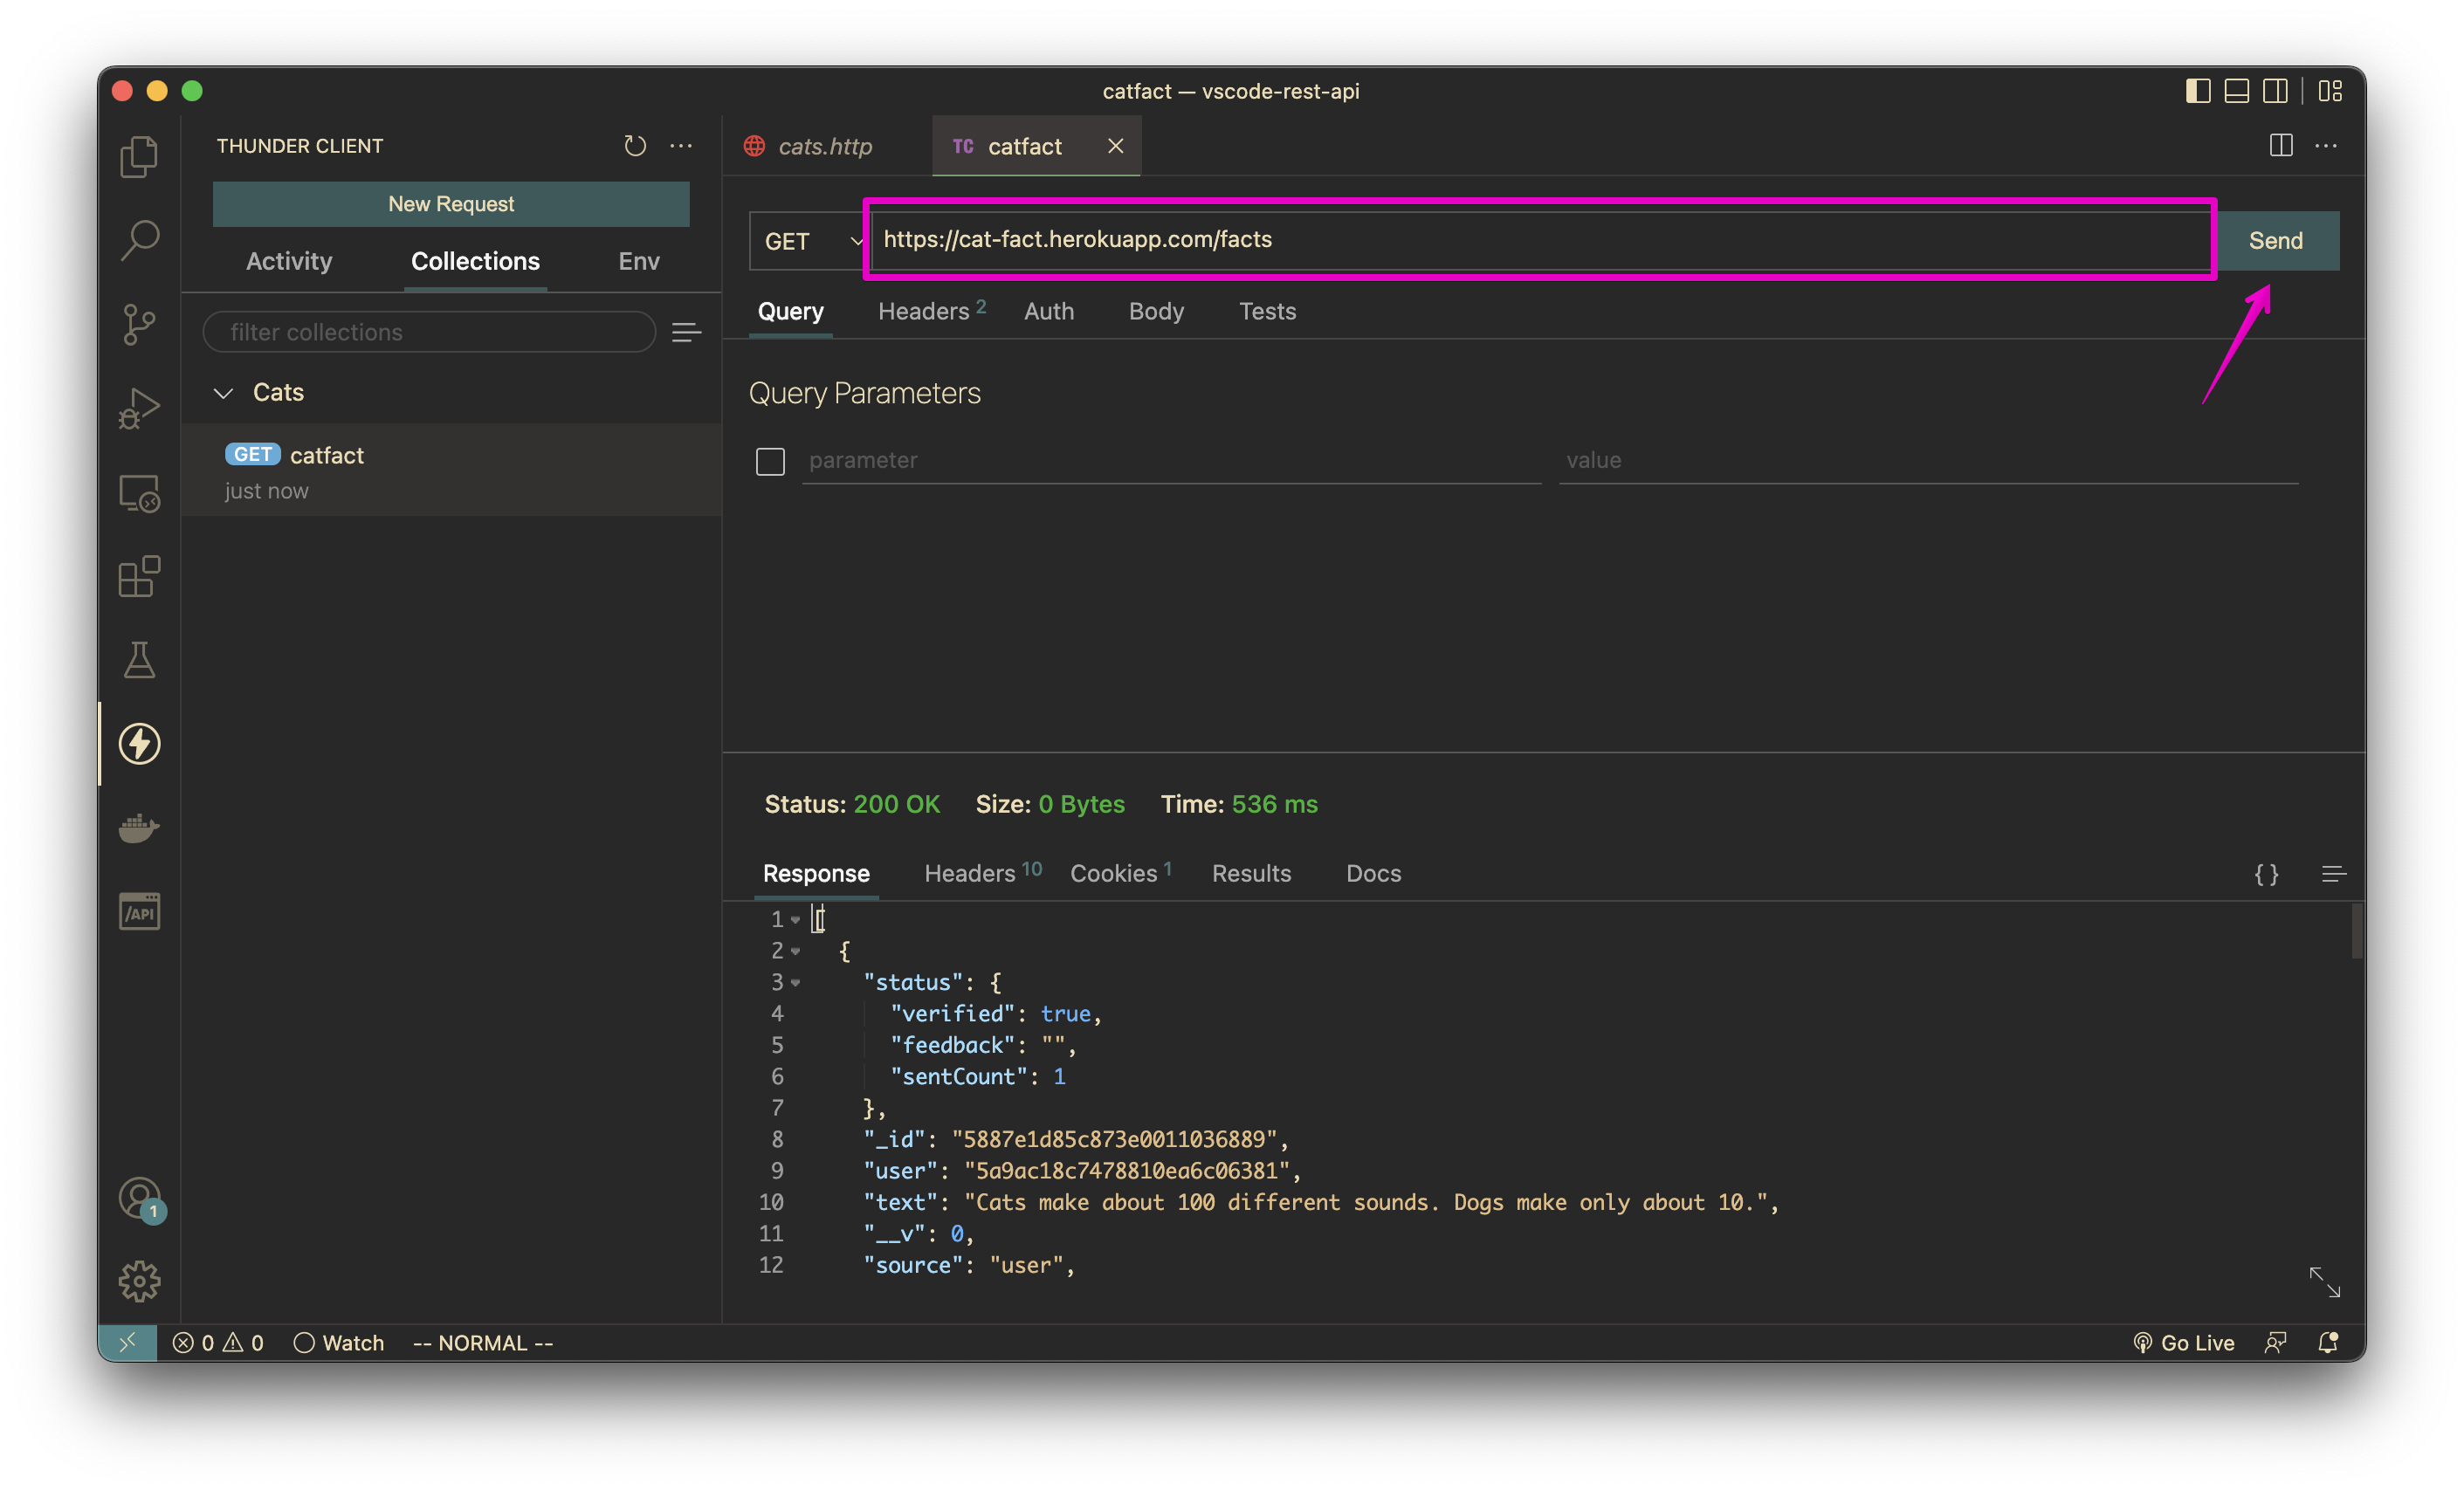Click the request URL field
Viewport: 2464px width, 1491px height.
[1541, 240]
